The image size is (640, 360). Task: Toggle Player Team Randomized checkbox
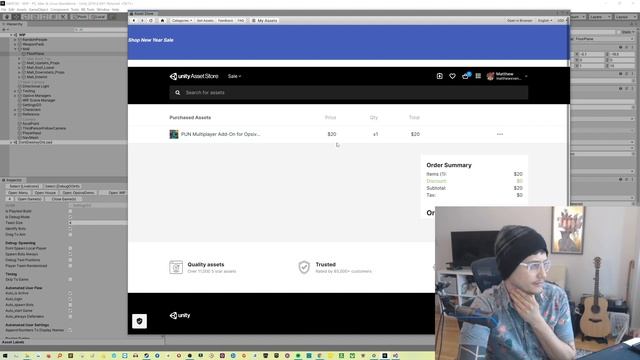coord(70,266)
